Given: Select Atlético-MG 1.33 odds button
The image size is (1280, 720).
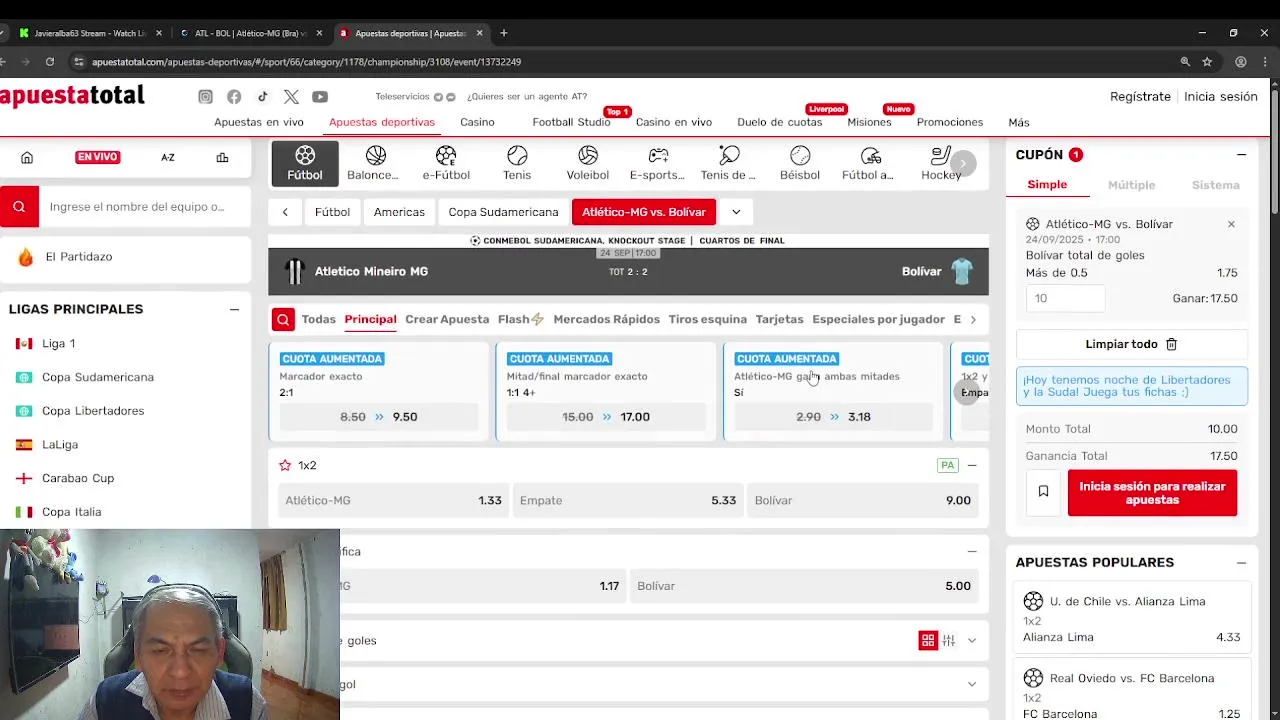Looking at the screenshot, I should click(393, 500).
